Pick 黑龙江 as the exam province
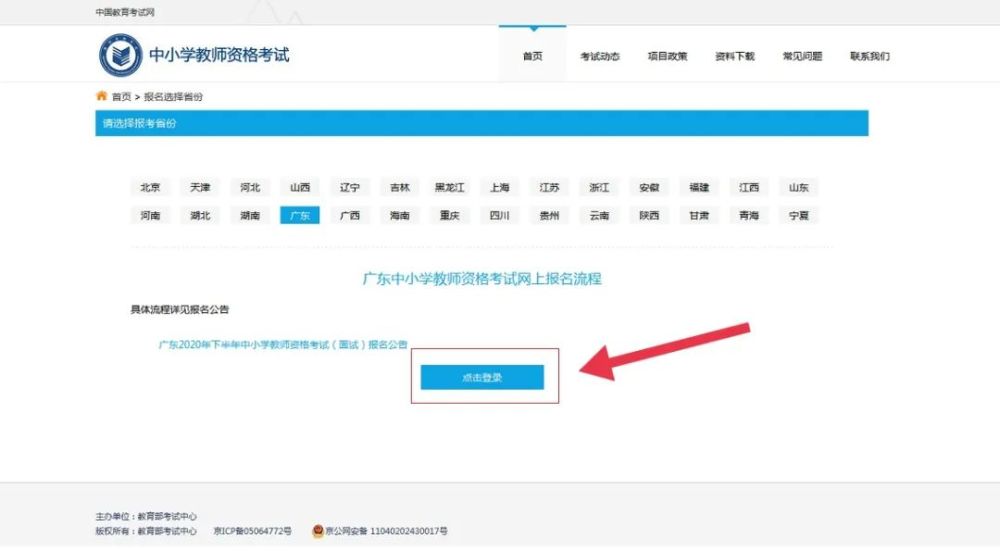1000x551 pixels. (449, 187)
